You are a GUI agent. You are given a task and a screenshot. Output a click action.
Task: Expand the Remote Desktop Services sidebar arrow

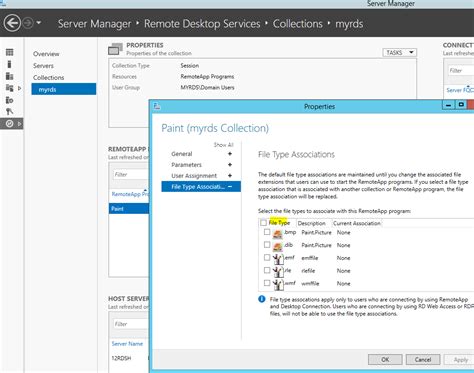(20, 124)
